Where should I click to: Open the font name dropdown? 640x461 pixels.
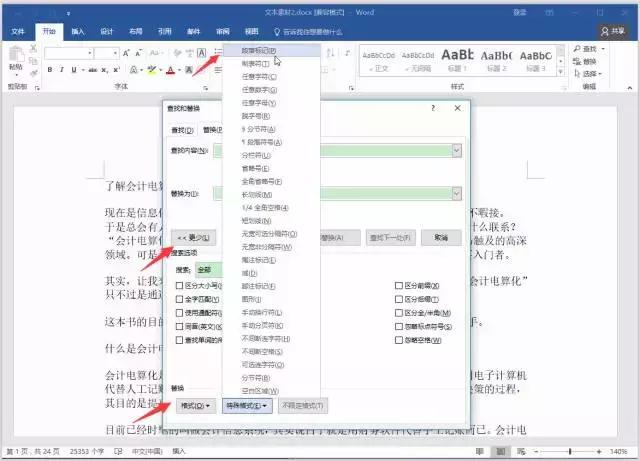tap(89, 53)
